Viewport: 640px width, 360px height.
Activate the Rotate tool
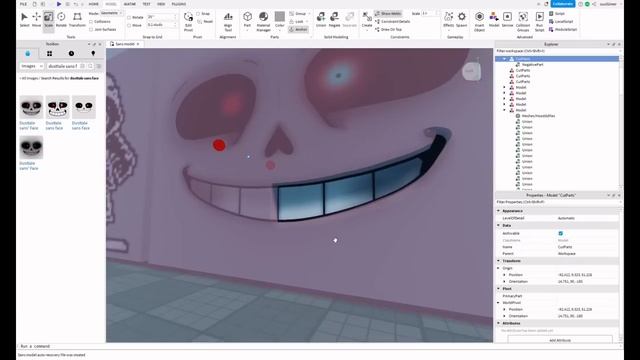(x=61, y=20)
